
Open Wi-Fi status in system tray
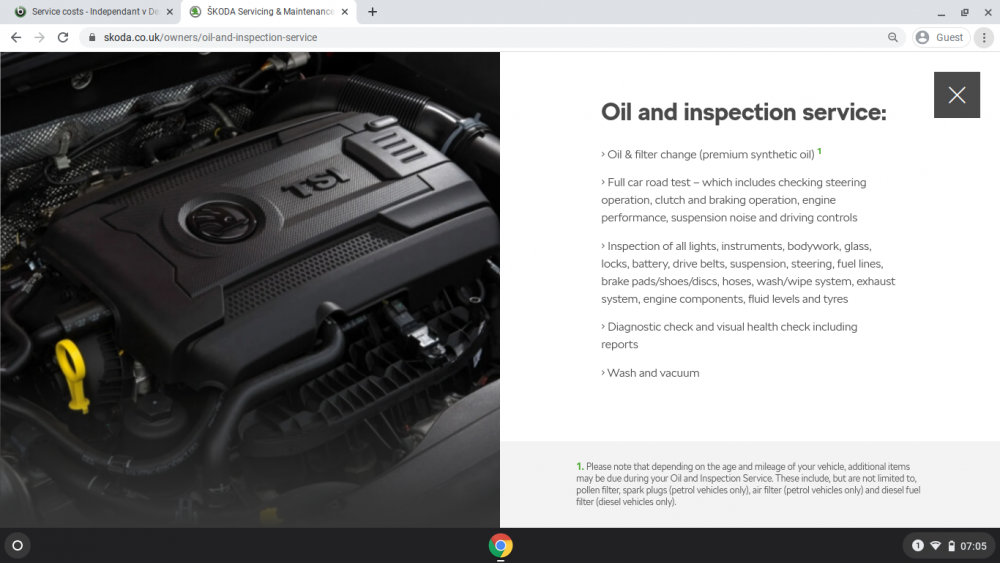click(x=936, y=546)
